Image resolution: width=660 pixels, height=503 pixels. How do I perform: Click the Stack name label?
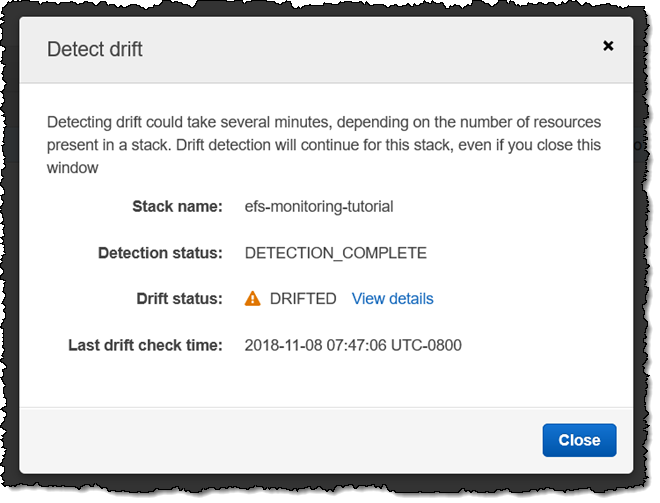177,207
